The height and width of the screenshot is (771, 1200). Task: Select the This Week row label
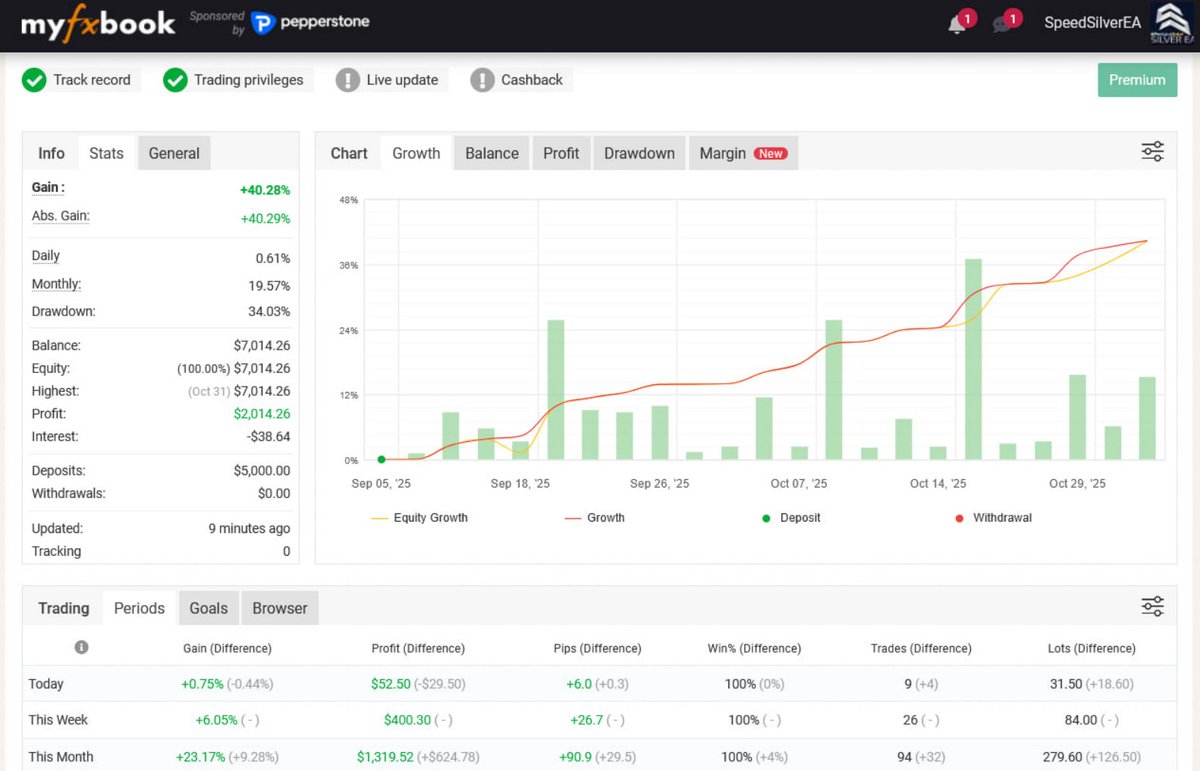pyautogui.click(x=59, y=720)
